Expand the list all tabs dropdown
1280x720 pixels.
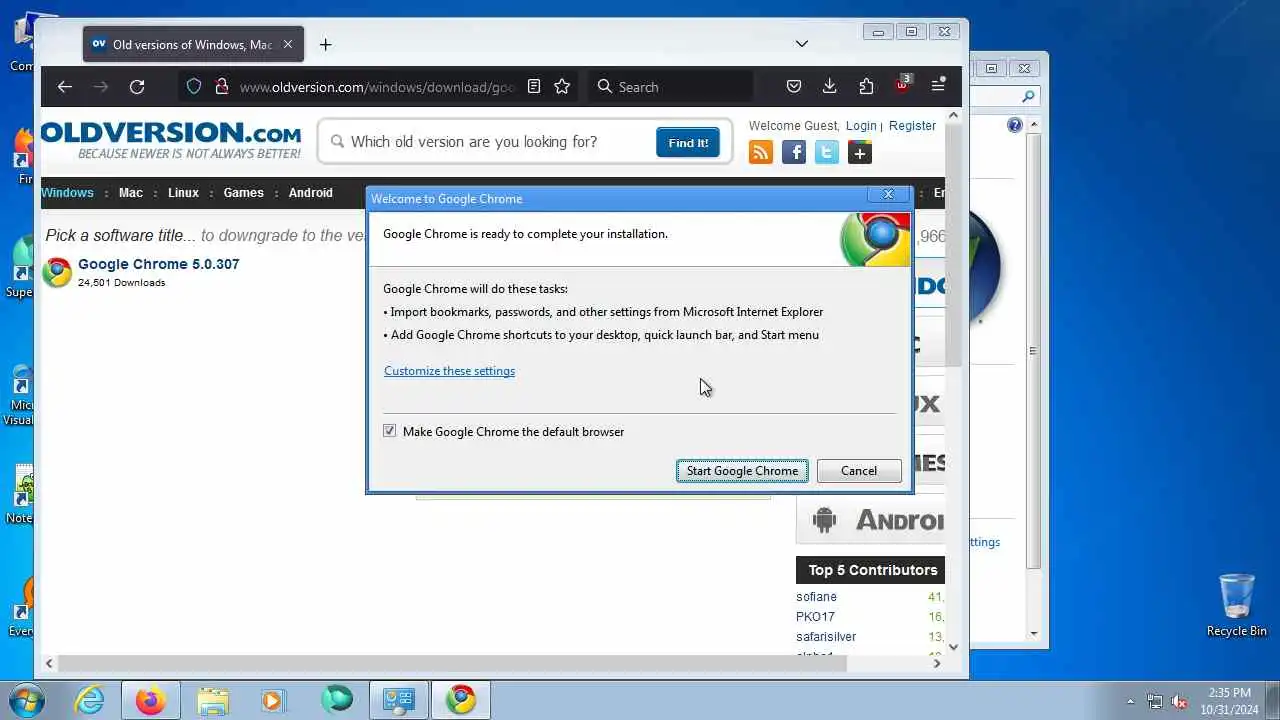[x=801, y=44]
